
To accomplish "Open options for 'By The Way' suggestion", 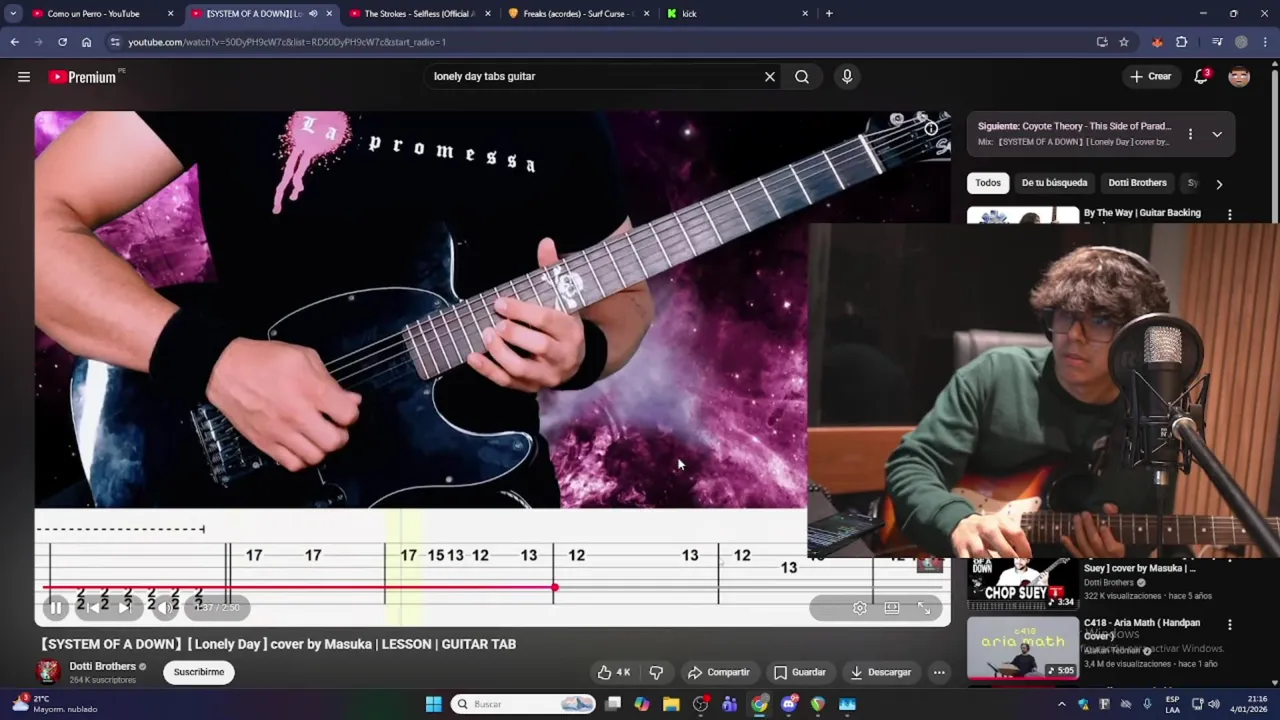I will pyautogui.click(x=1230, y=214).
